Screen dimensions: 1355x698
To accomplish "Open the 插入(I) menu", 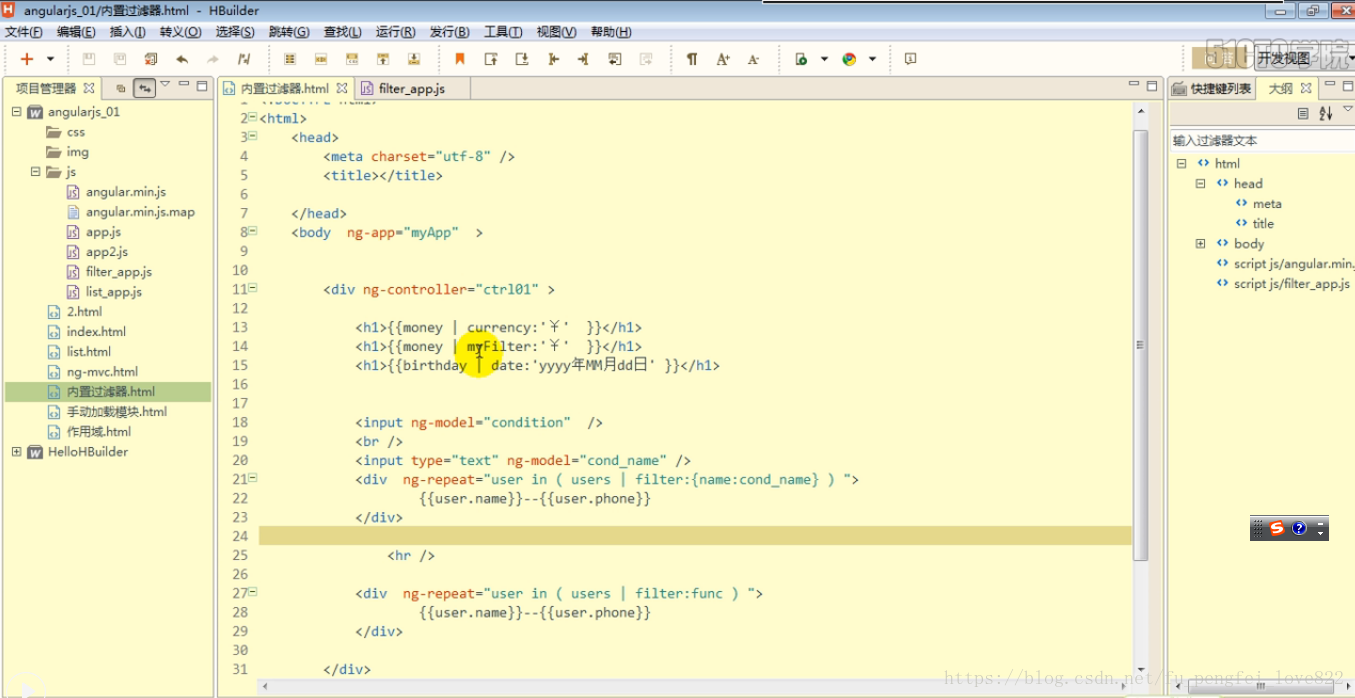I will tap(128, 32).
